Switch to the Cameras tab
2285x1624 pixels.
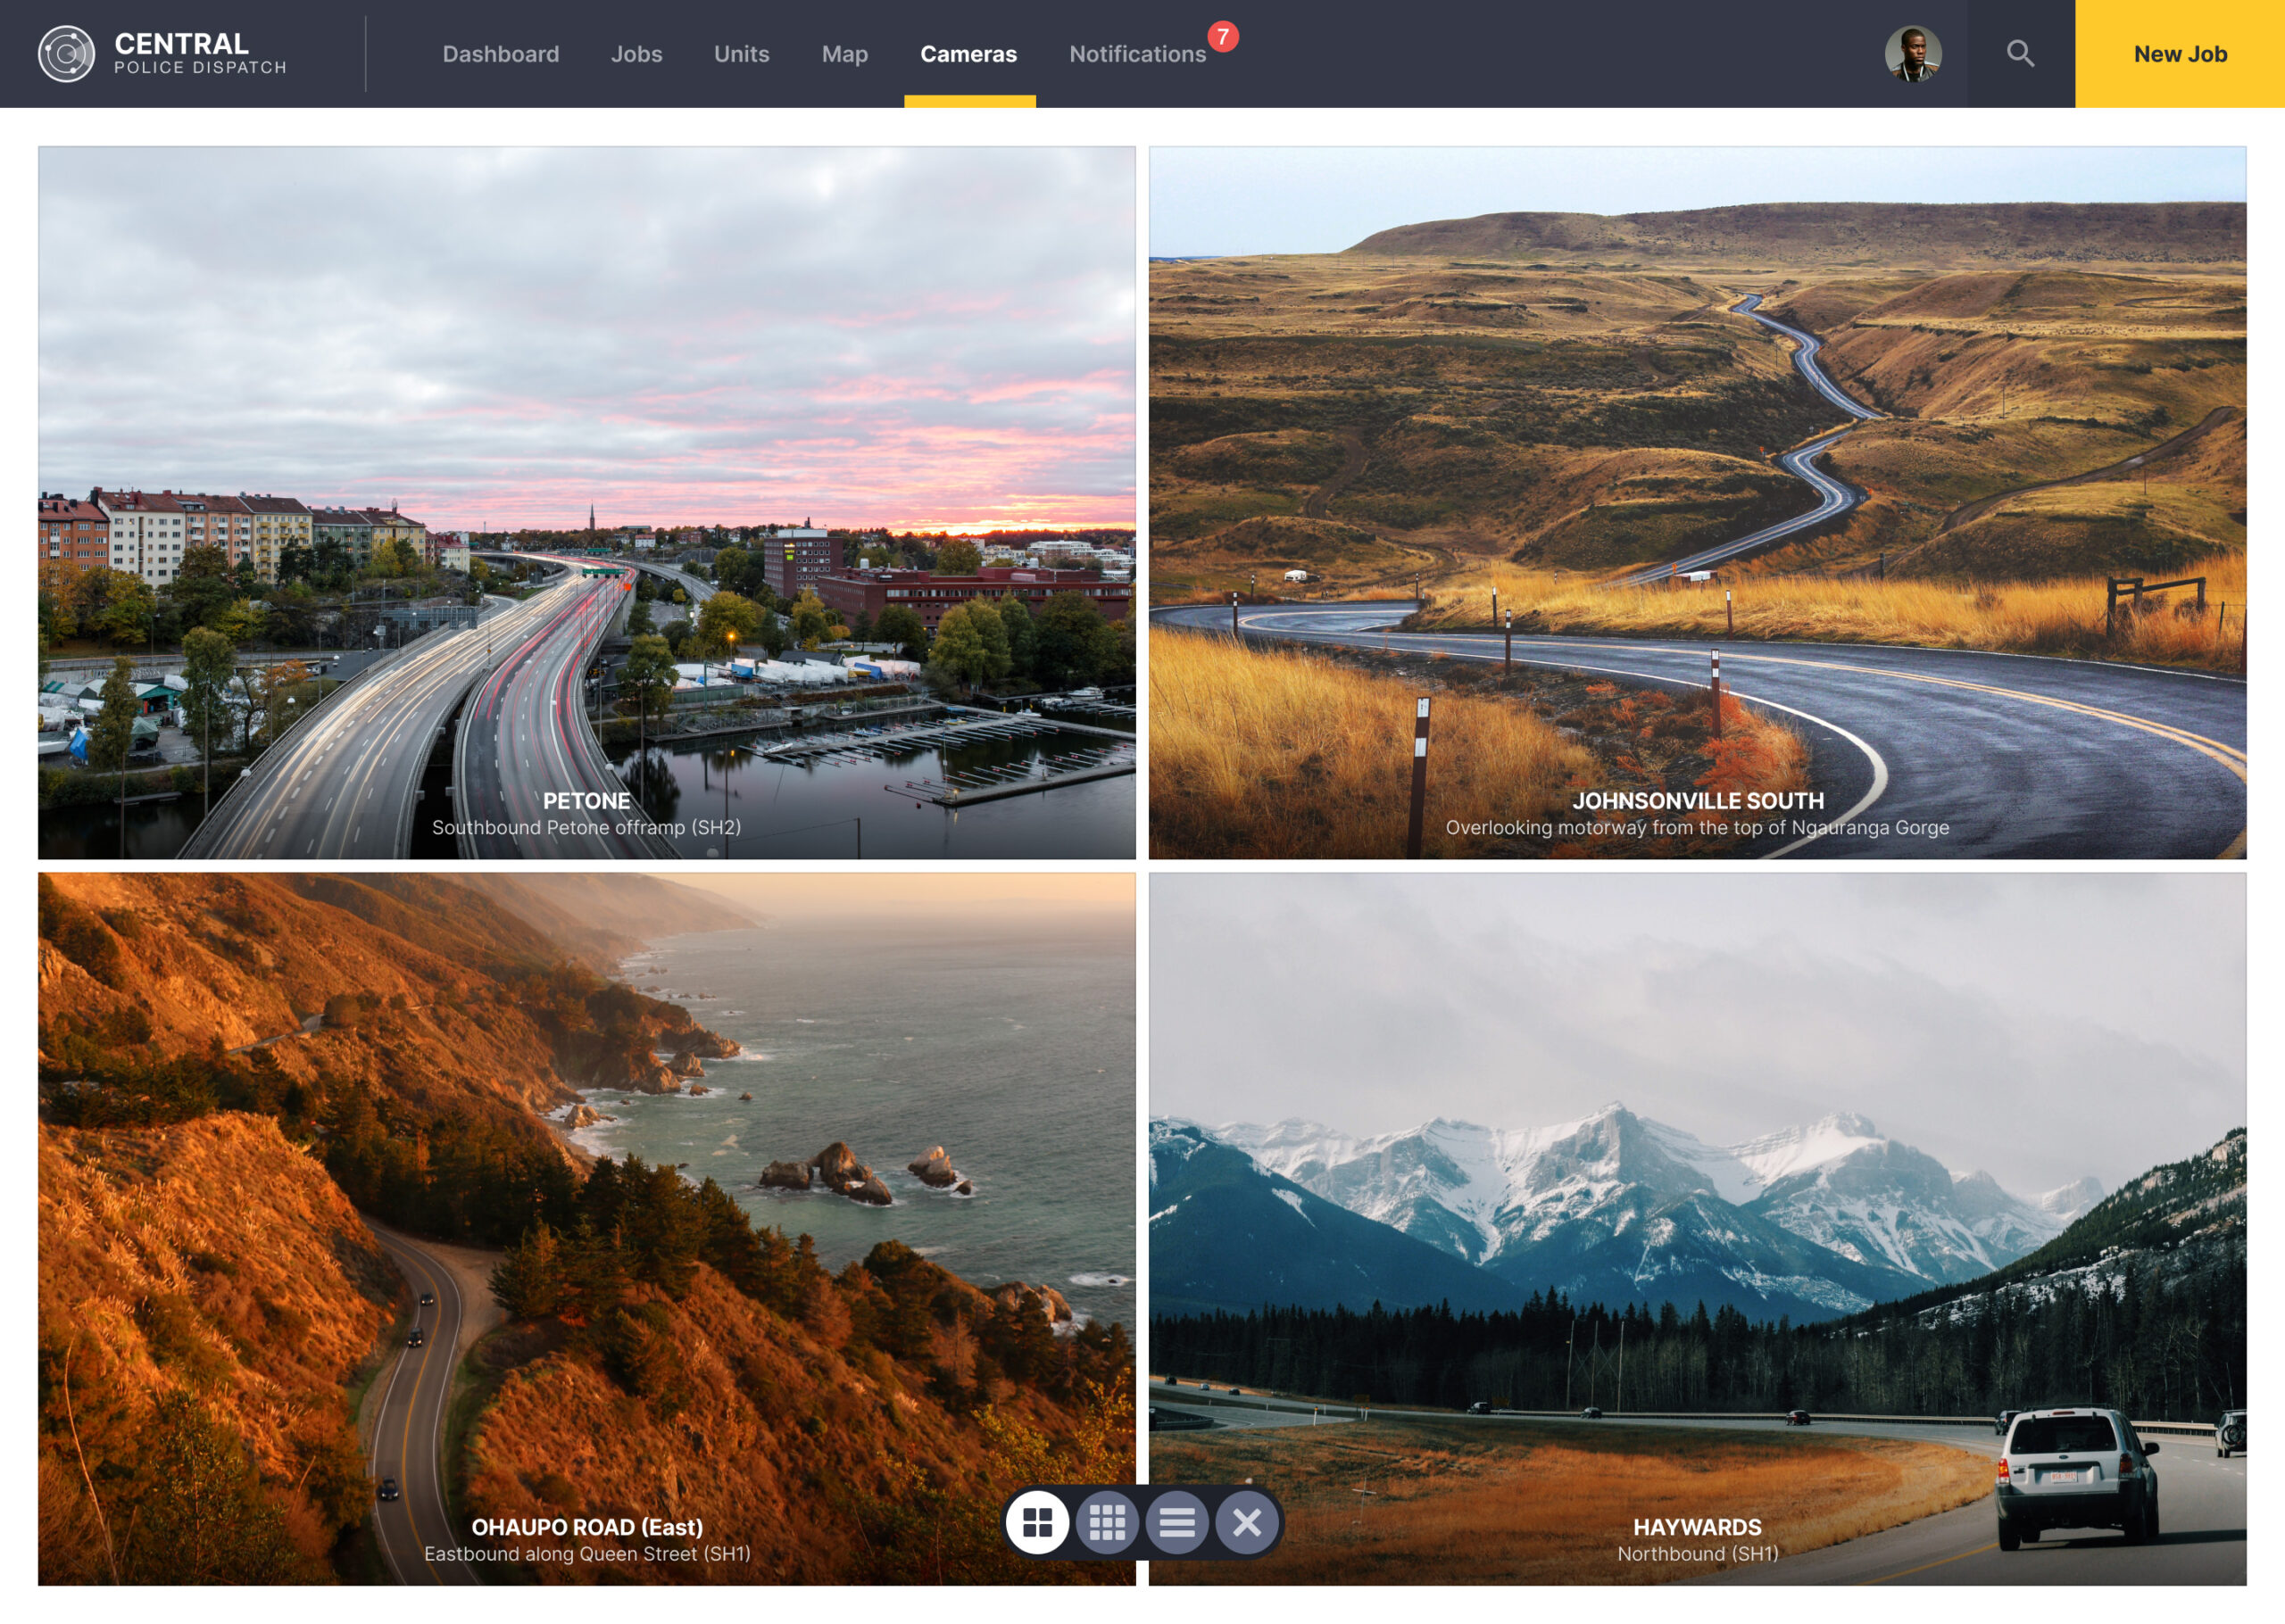[968, 53]
